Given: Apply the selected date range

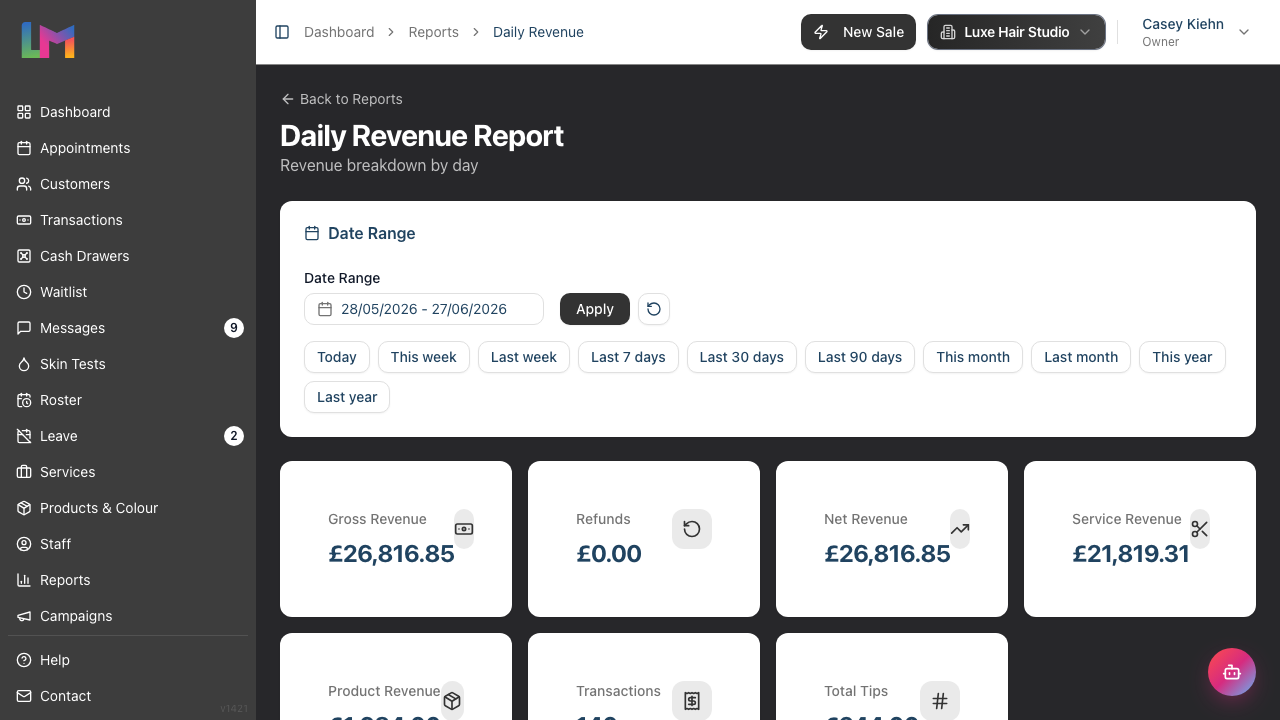Looking at the screenshot, I should point(595,309).
